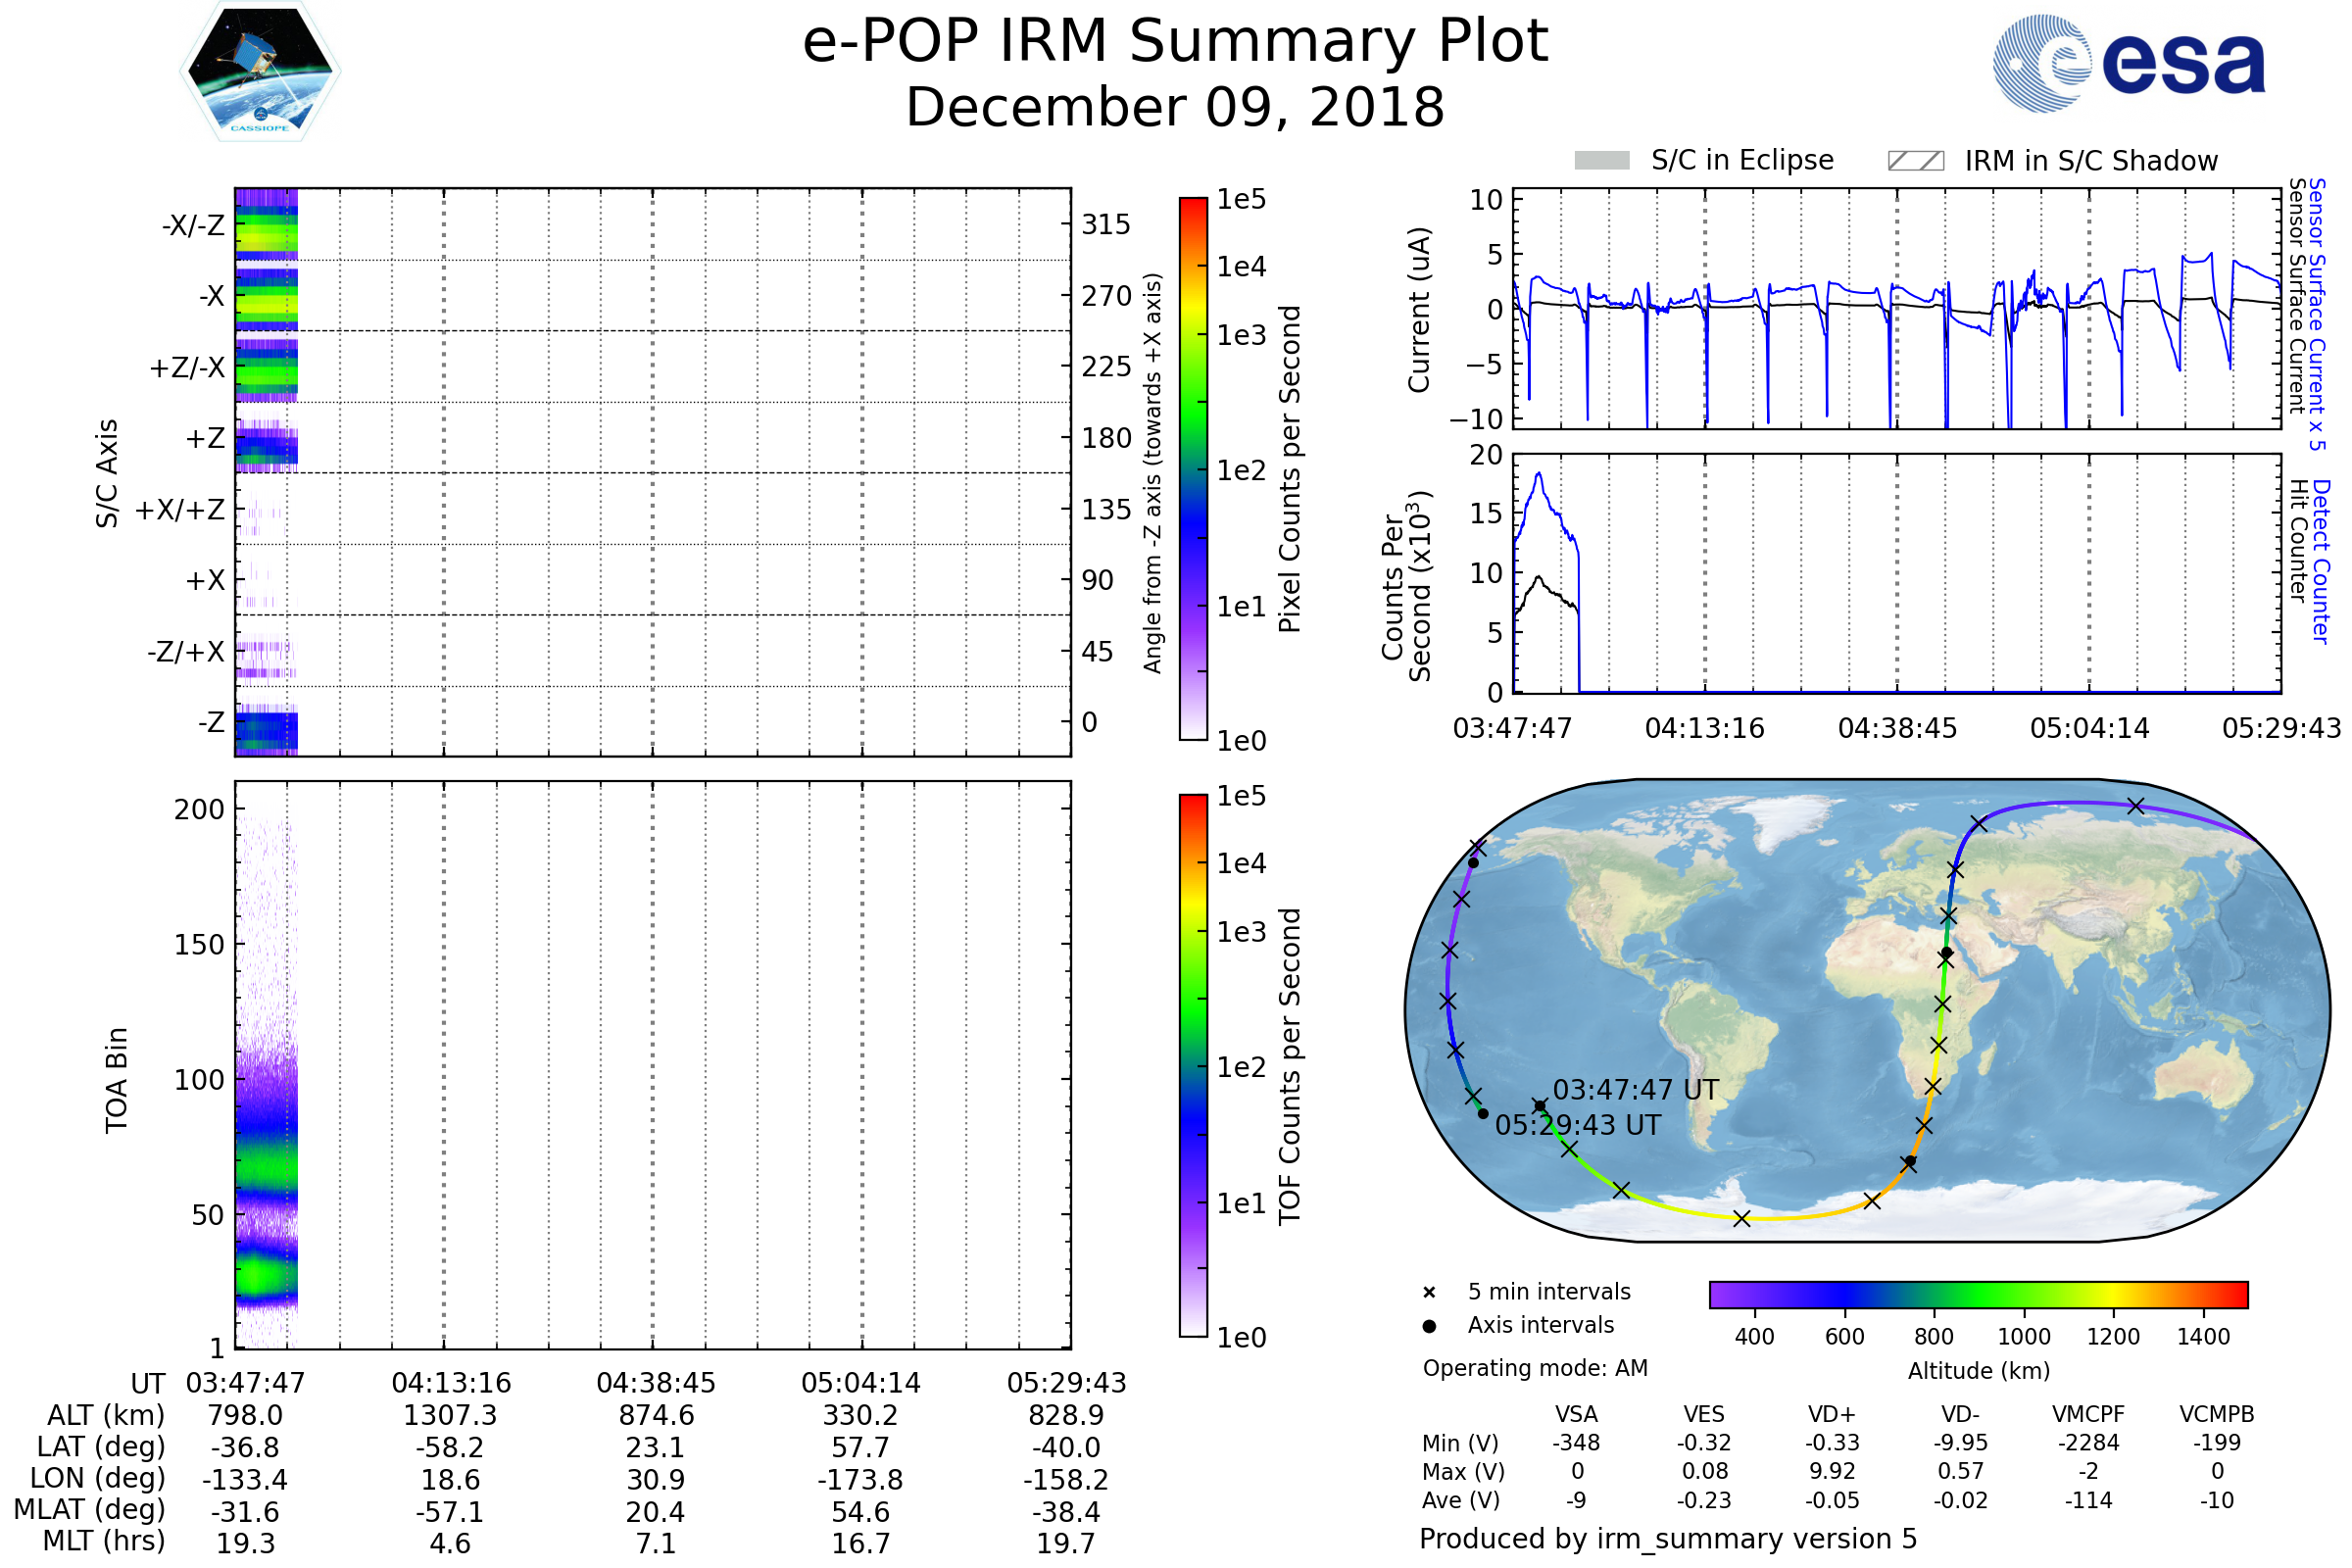The height and width of the screenshot is (1568, 2352).
Task: Click the CASSIOPE mission hexagon logo
Action: [260, 72]
